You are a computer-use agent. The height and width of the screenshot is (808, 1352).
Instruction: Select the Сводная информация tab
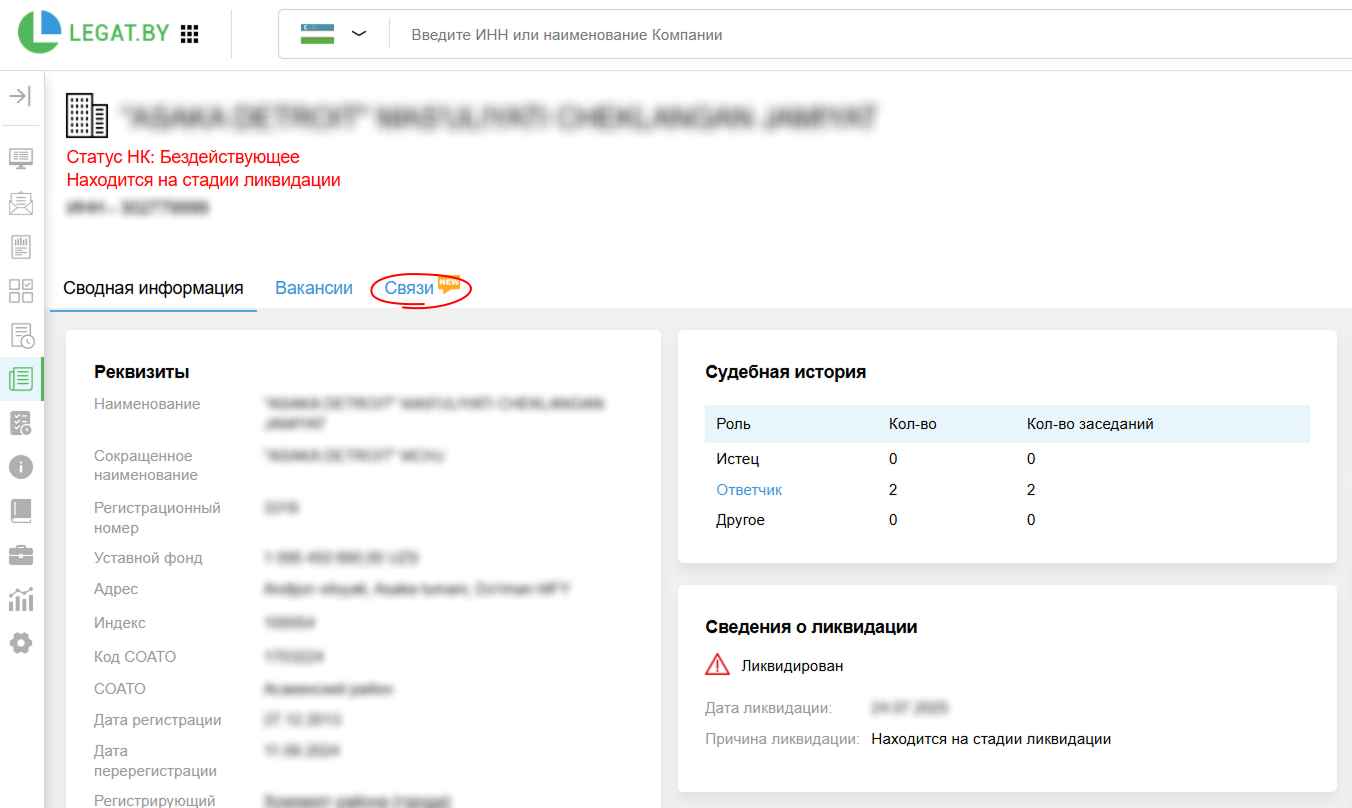click(x=152, y=287)
